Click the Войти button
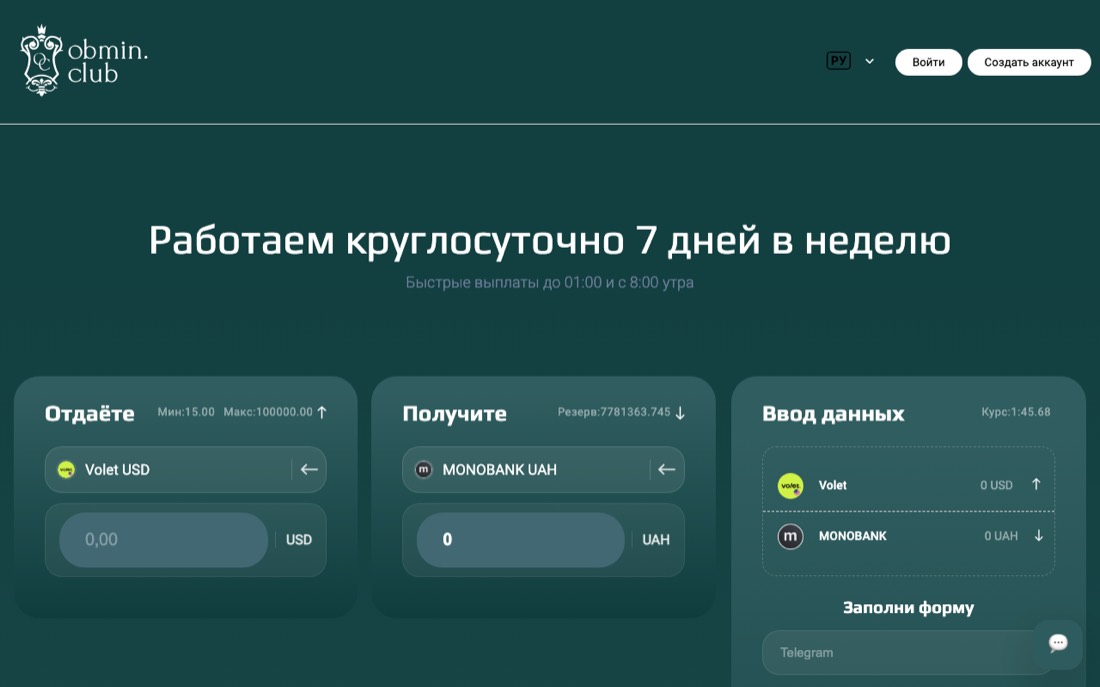 (x=928, y=62)
